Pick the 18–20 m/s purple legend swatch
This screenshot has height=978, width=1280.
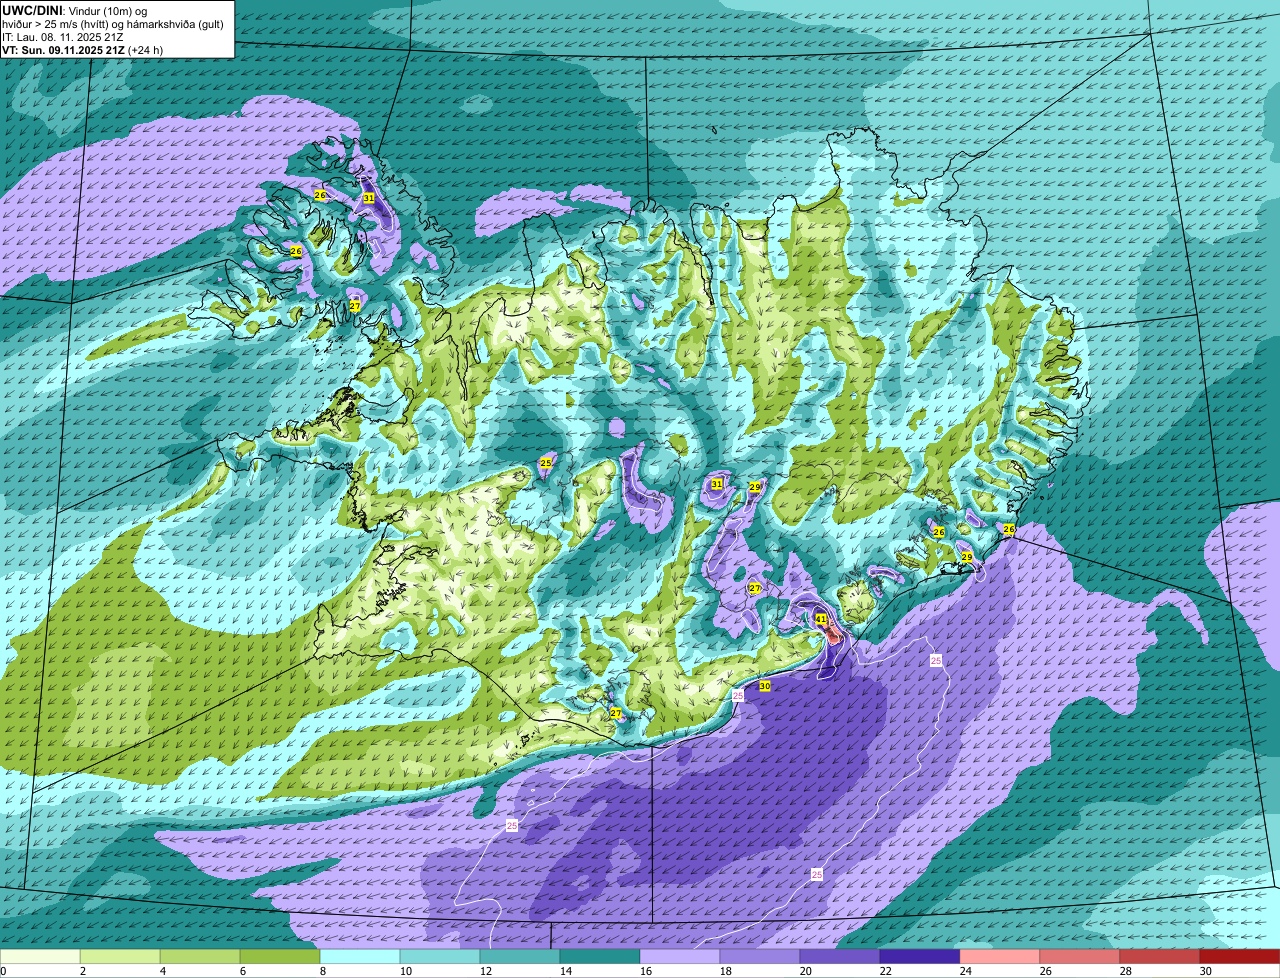point(760,957)
